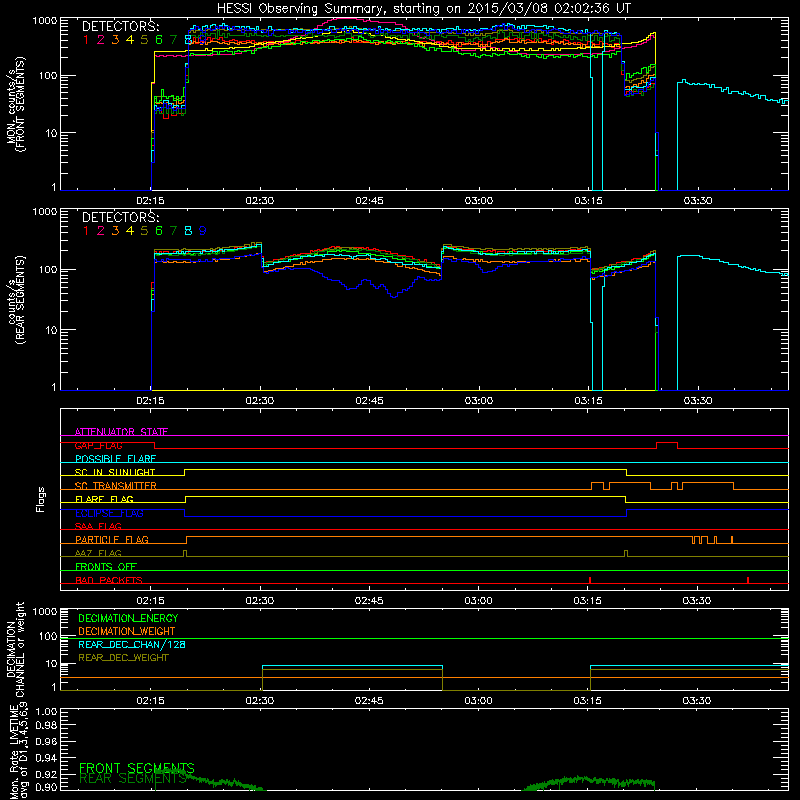Select detector 7 legend in rear segments panel
Screen dimensions: 800x800
tap(173, 231)
